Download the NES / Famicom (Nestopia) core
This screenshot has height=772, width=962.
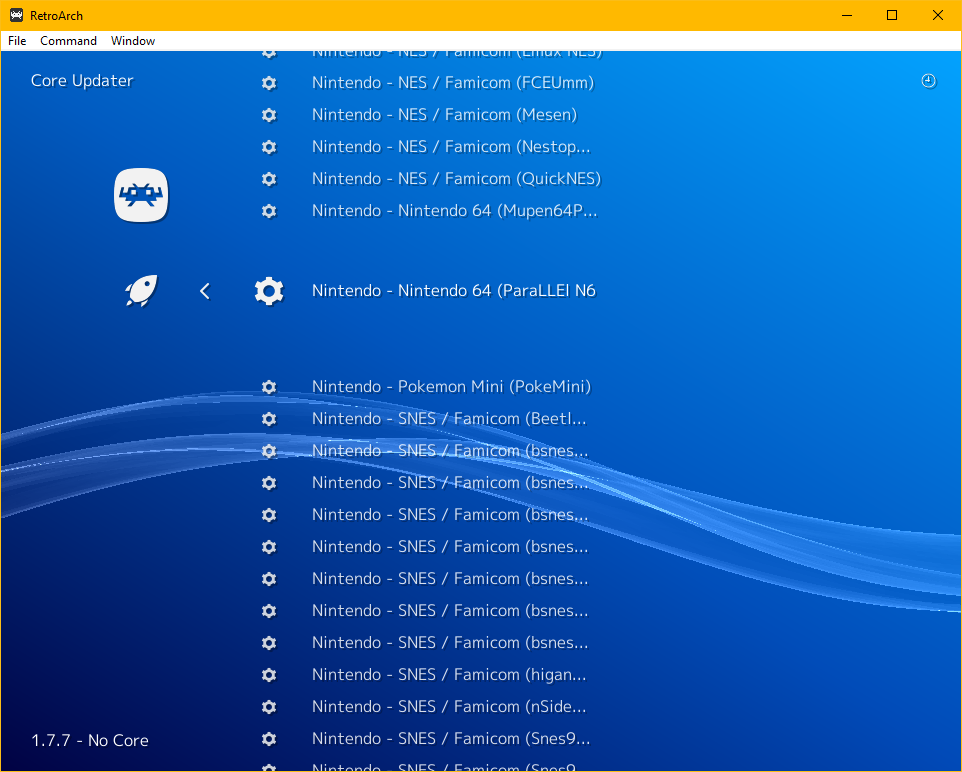coord(450,147)
